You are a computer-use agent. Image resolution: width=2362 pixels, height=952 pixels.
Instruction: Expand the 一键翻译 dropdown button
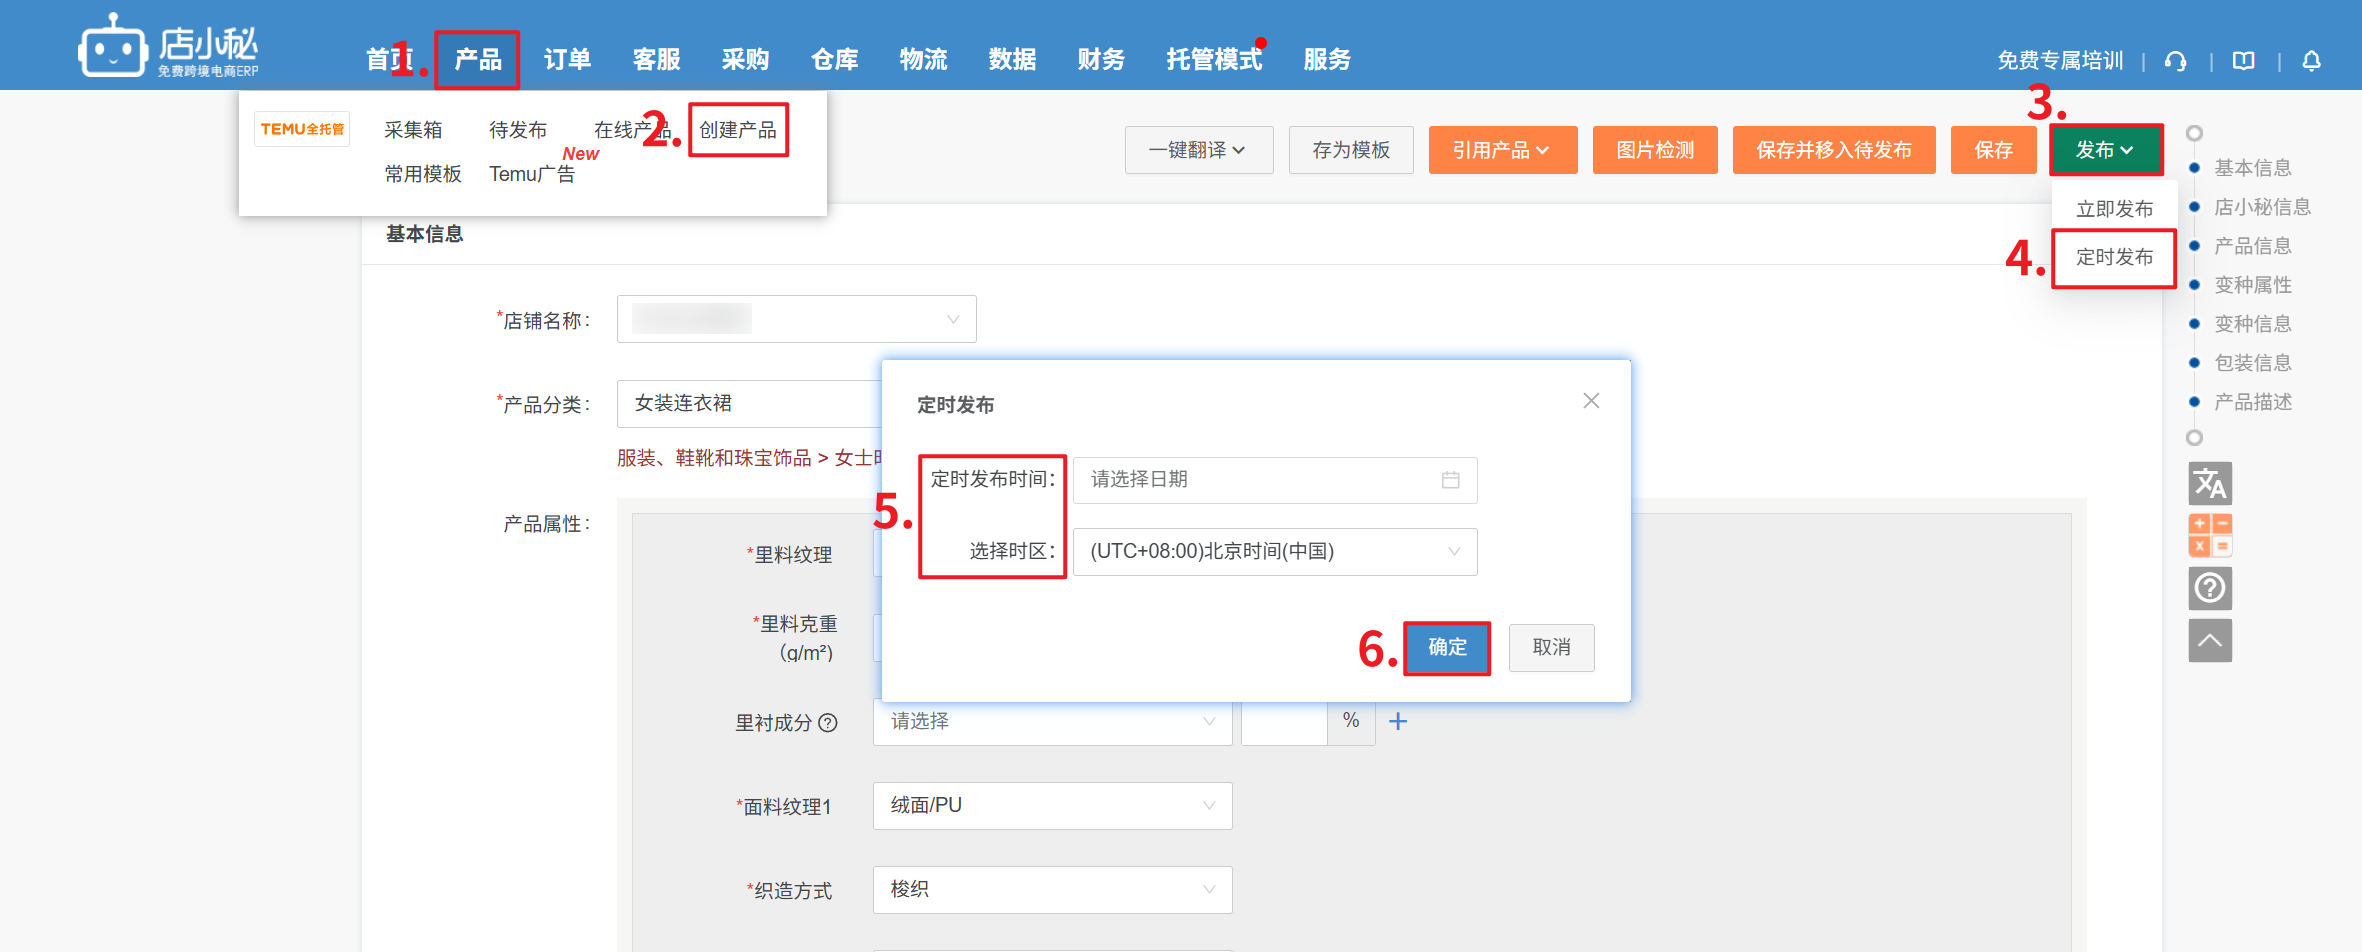(1198, 150)
